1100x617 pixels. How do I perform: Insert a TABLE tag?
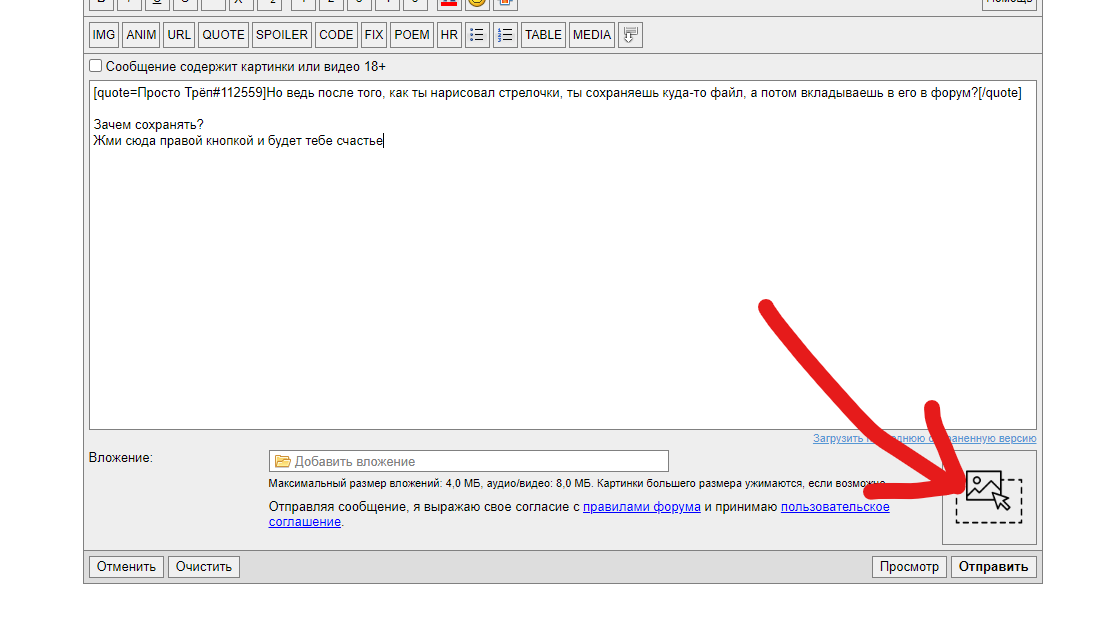point(543,34)
